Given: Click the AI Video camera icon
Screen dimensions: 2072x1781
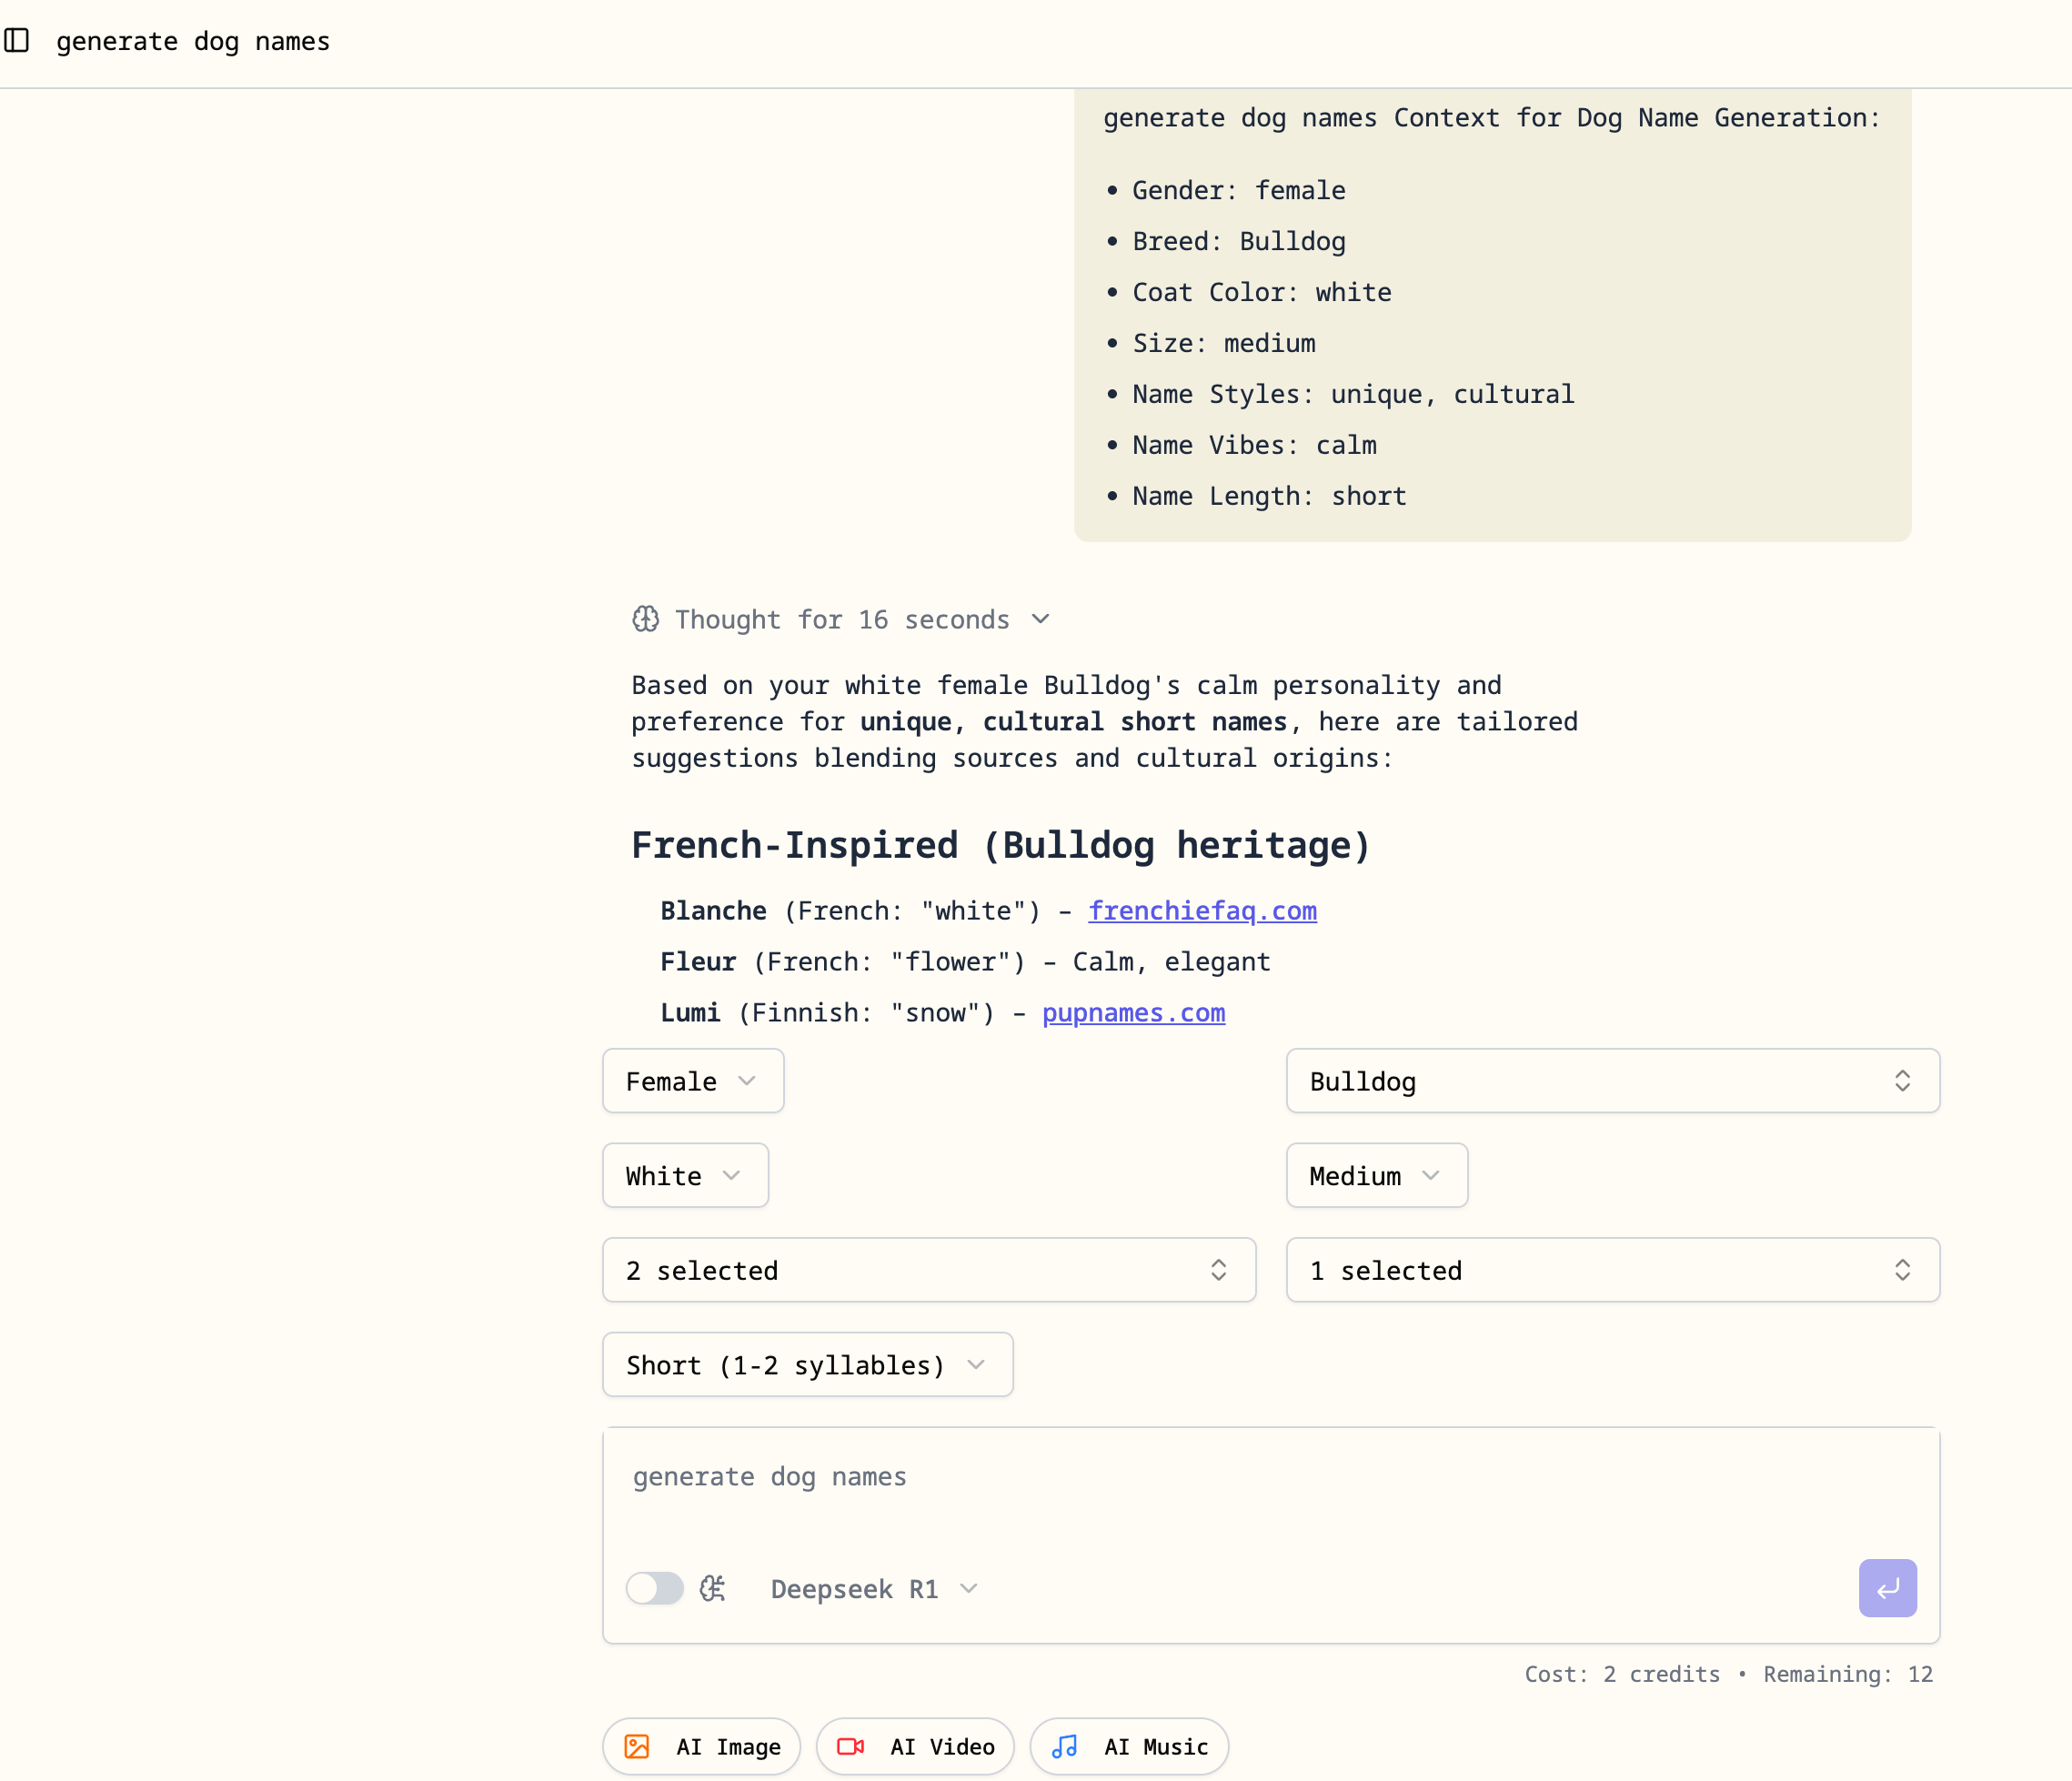Looking at the screenshot, I should 850,1746.
